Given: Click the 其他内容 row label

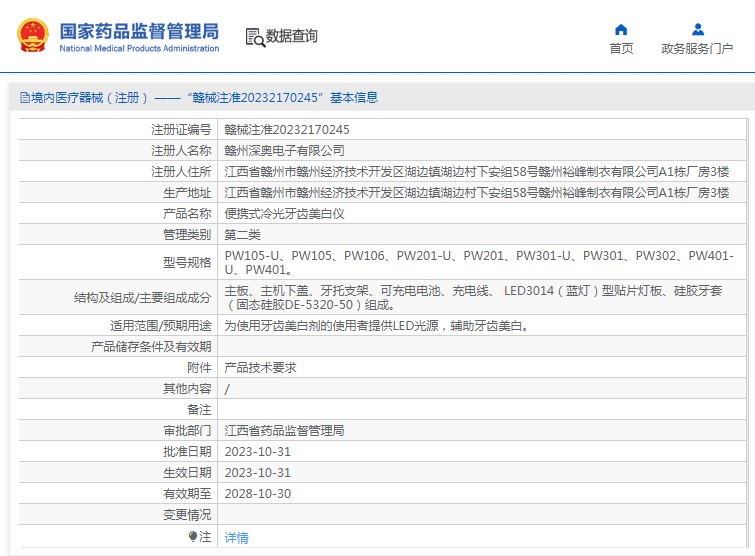Looking at the screenshot, I should 187,389.
